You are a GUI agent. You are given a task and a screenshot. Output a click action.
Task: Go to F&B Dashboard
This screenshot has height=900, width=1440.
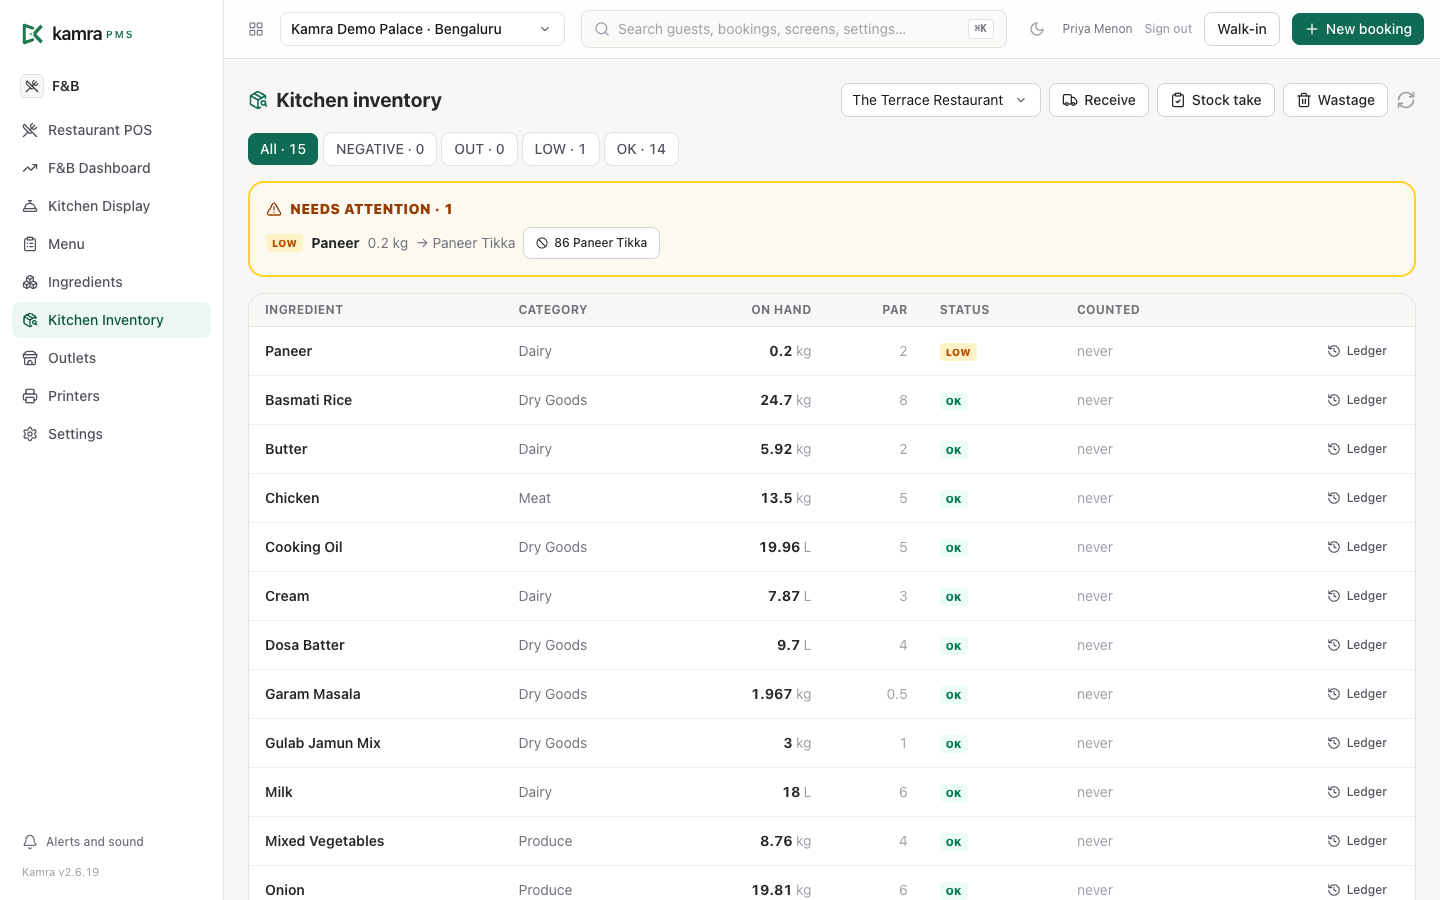pos(111,168)
